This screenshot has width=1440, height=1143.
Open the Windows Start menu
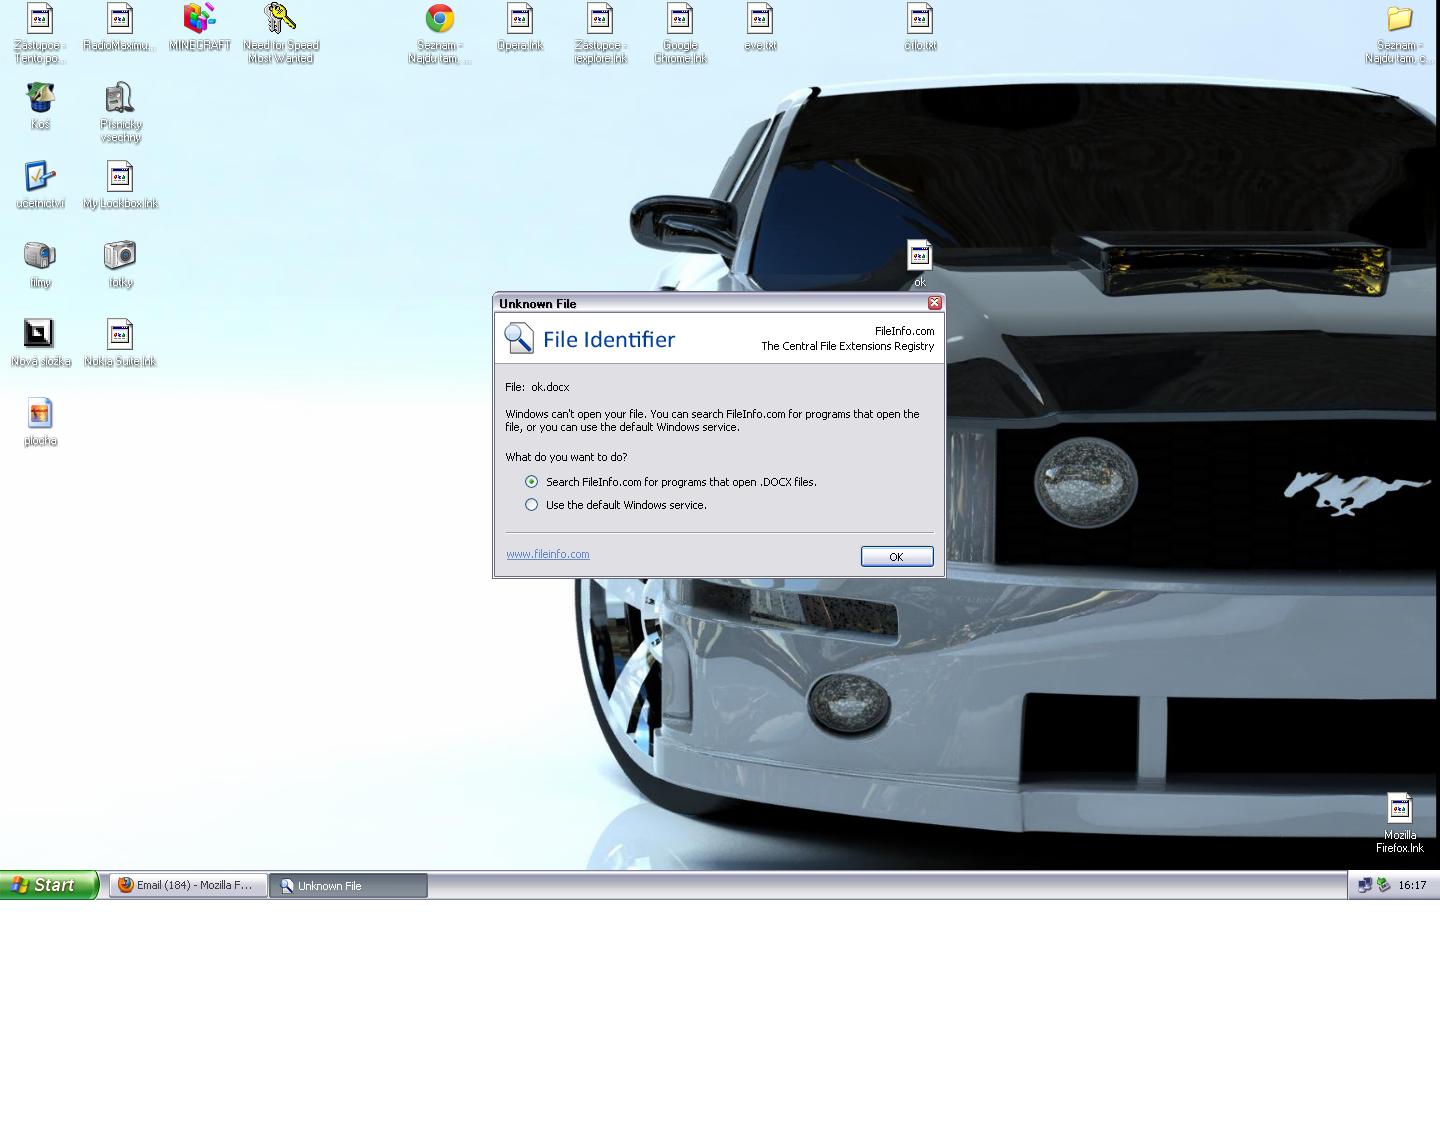pyautogui.click(x=48, y=885)
